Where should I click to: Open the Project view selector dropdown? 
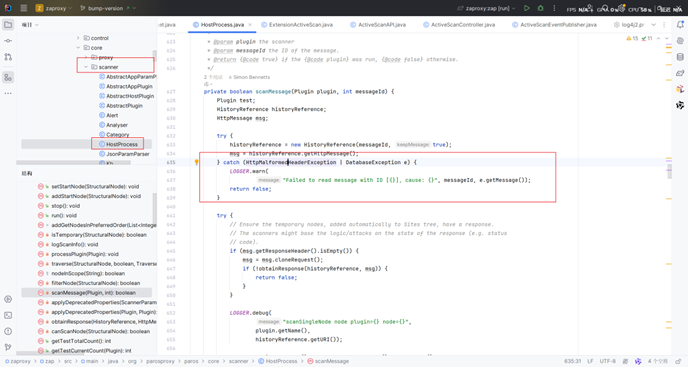[30, 25]
